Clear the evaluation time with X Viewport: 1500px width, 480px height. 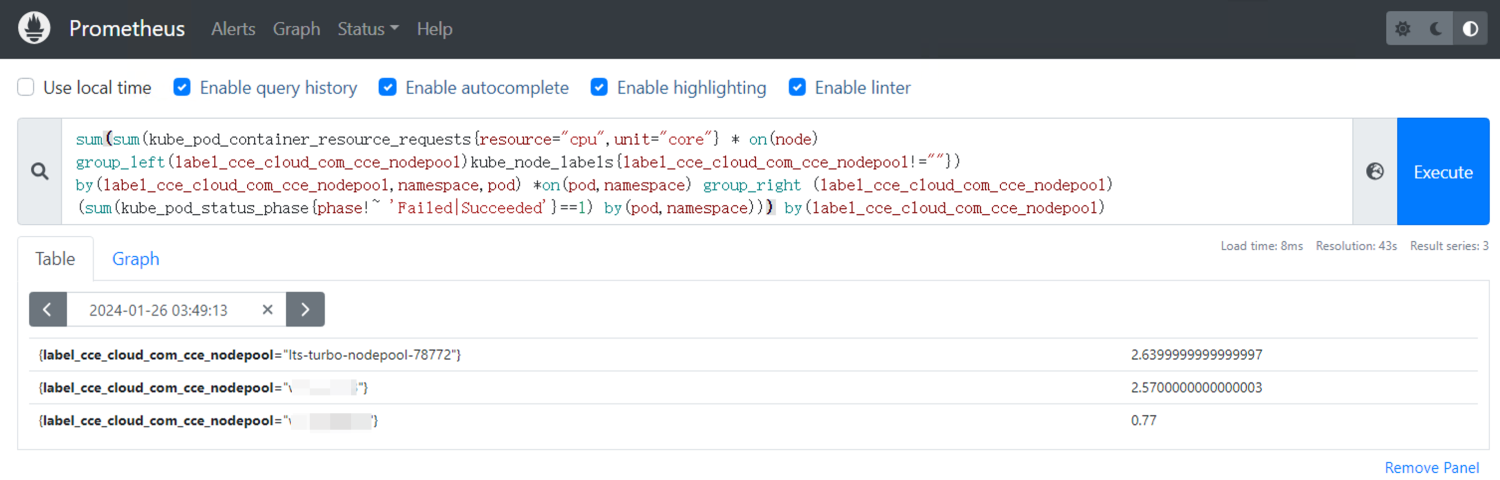click(x=267, y=310)
